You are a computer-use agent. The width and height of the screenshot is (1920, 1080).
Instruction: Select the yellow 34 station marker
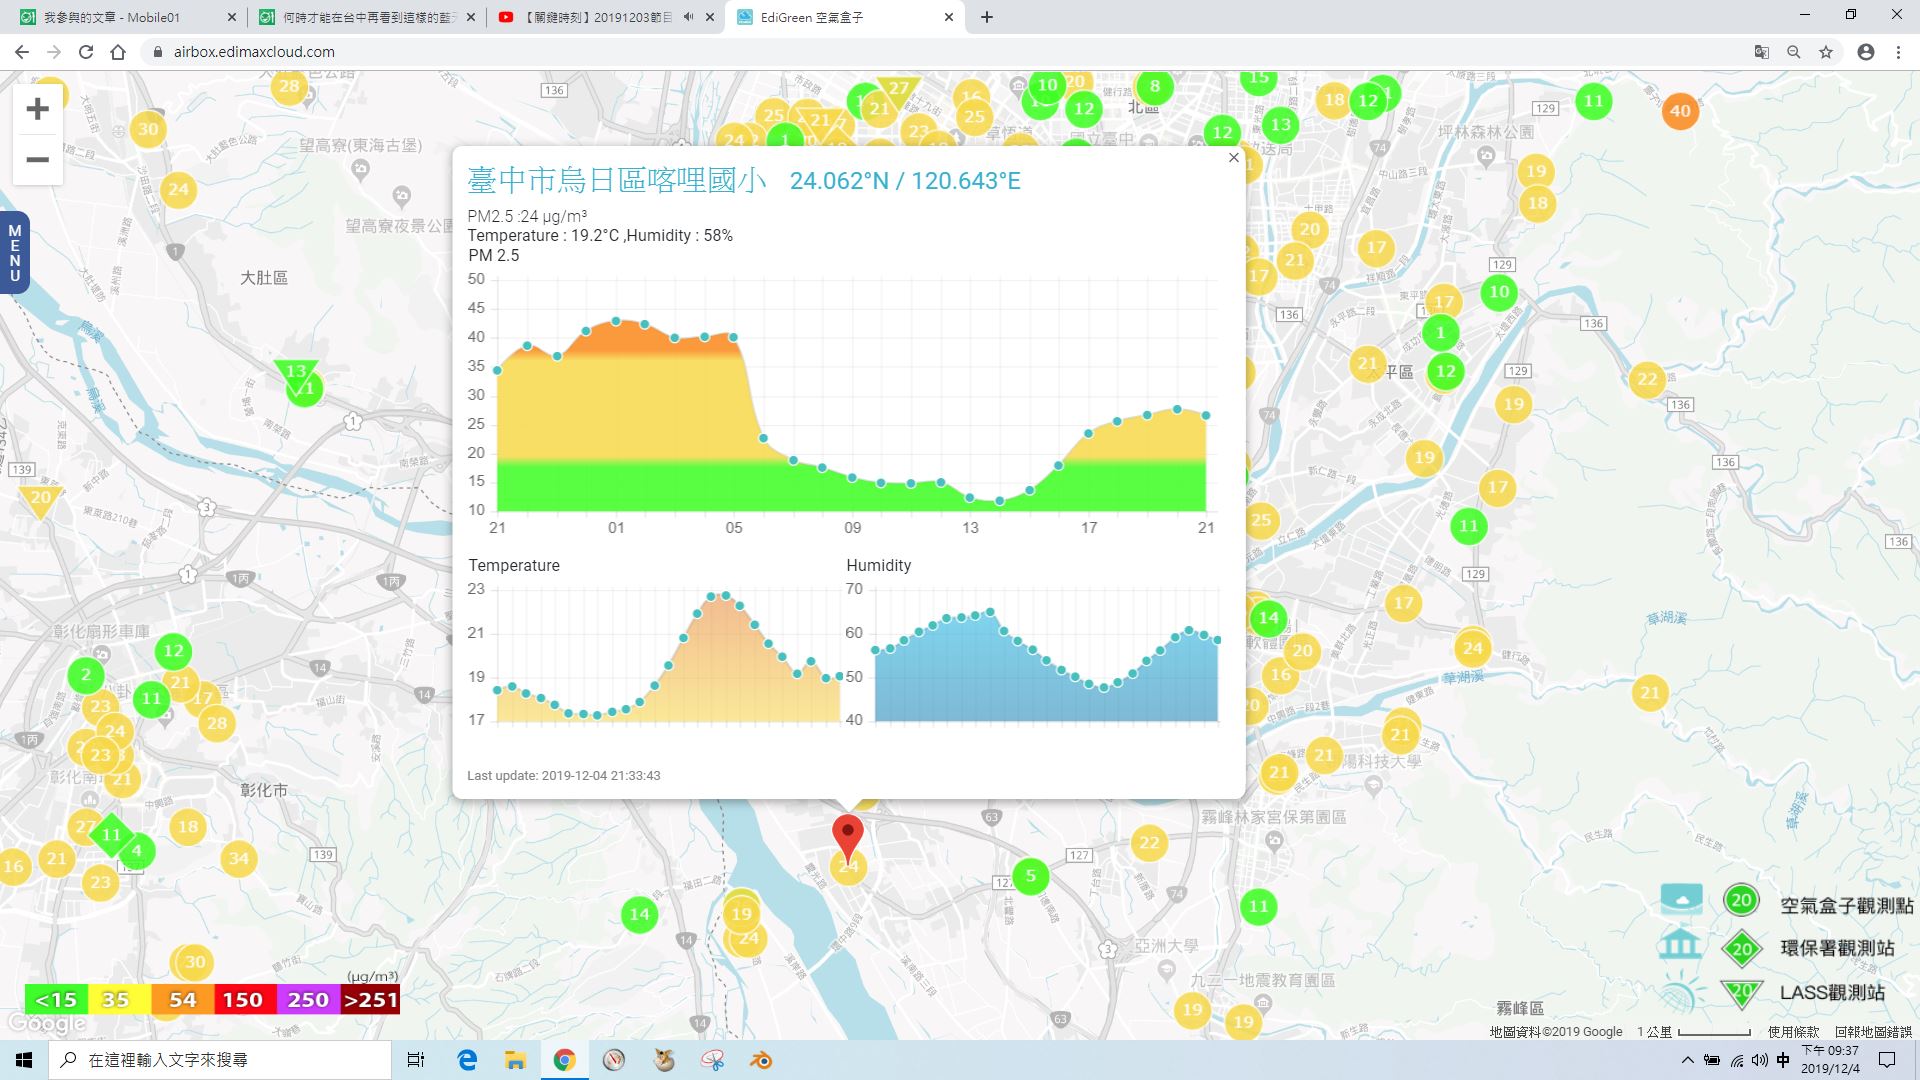(239, 858)
